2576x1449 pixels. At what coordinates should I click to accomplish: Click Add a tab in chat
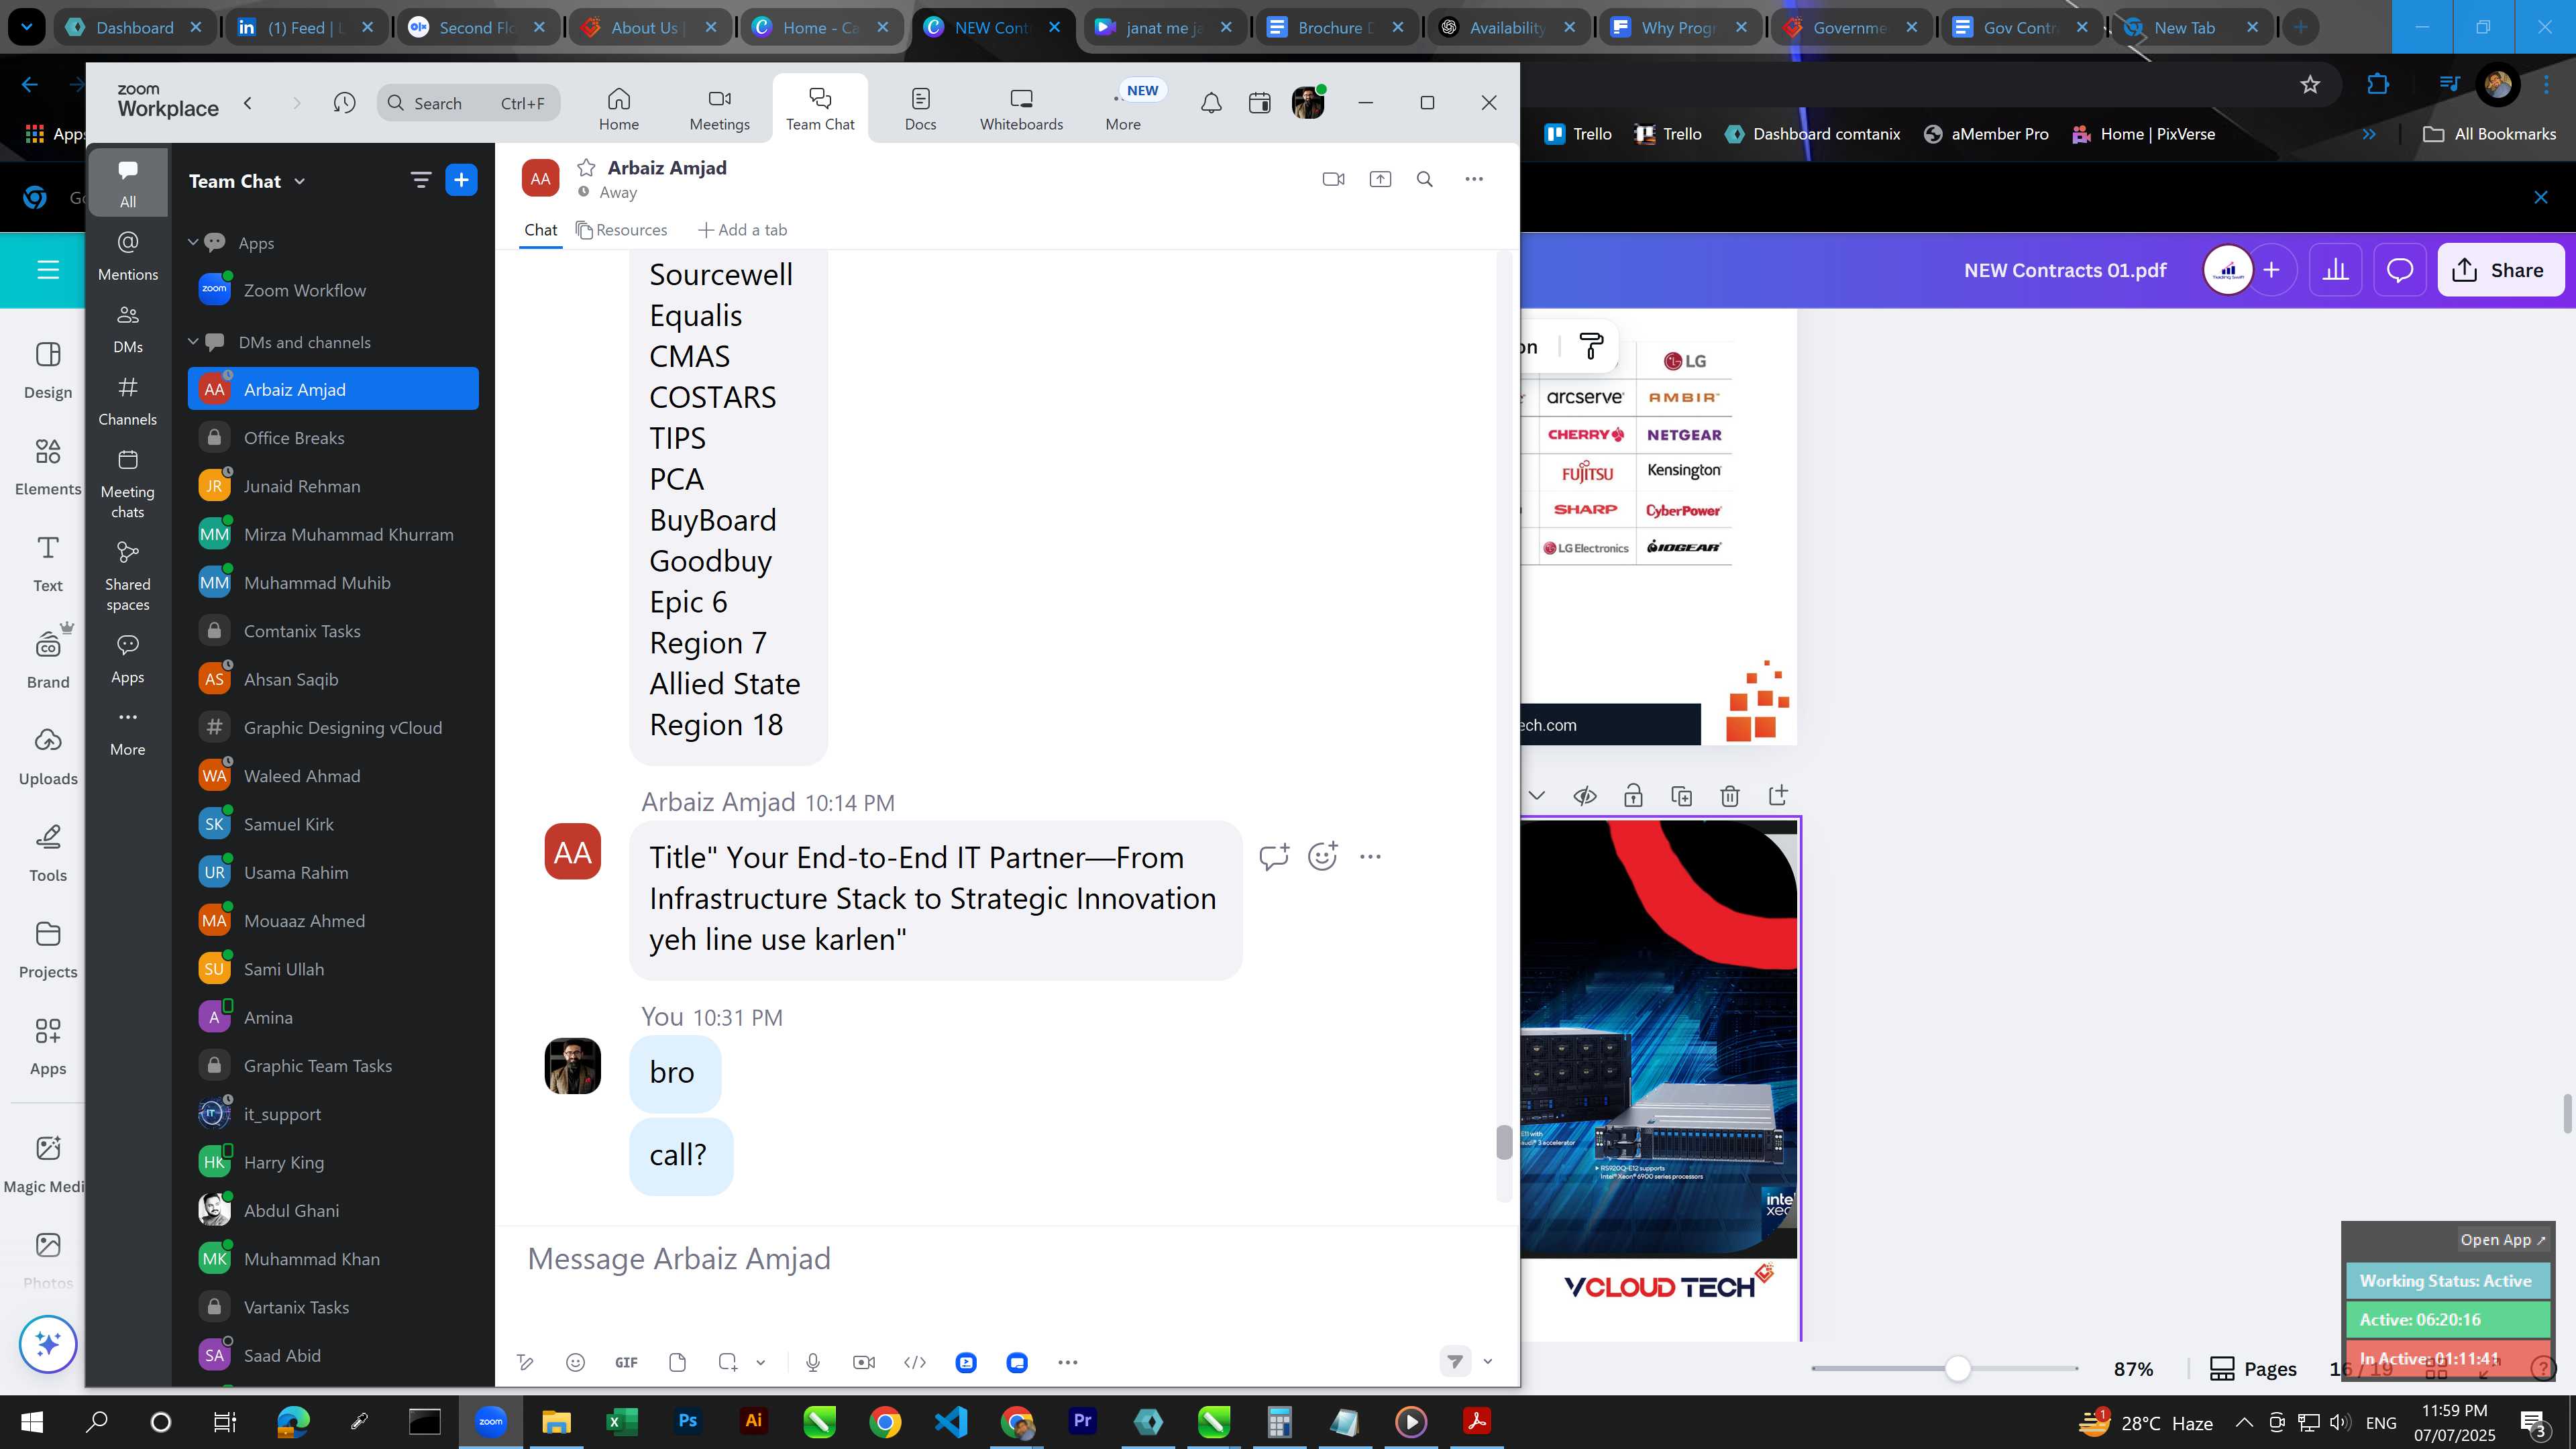click(742, 230)
